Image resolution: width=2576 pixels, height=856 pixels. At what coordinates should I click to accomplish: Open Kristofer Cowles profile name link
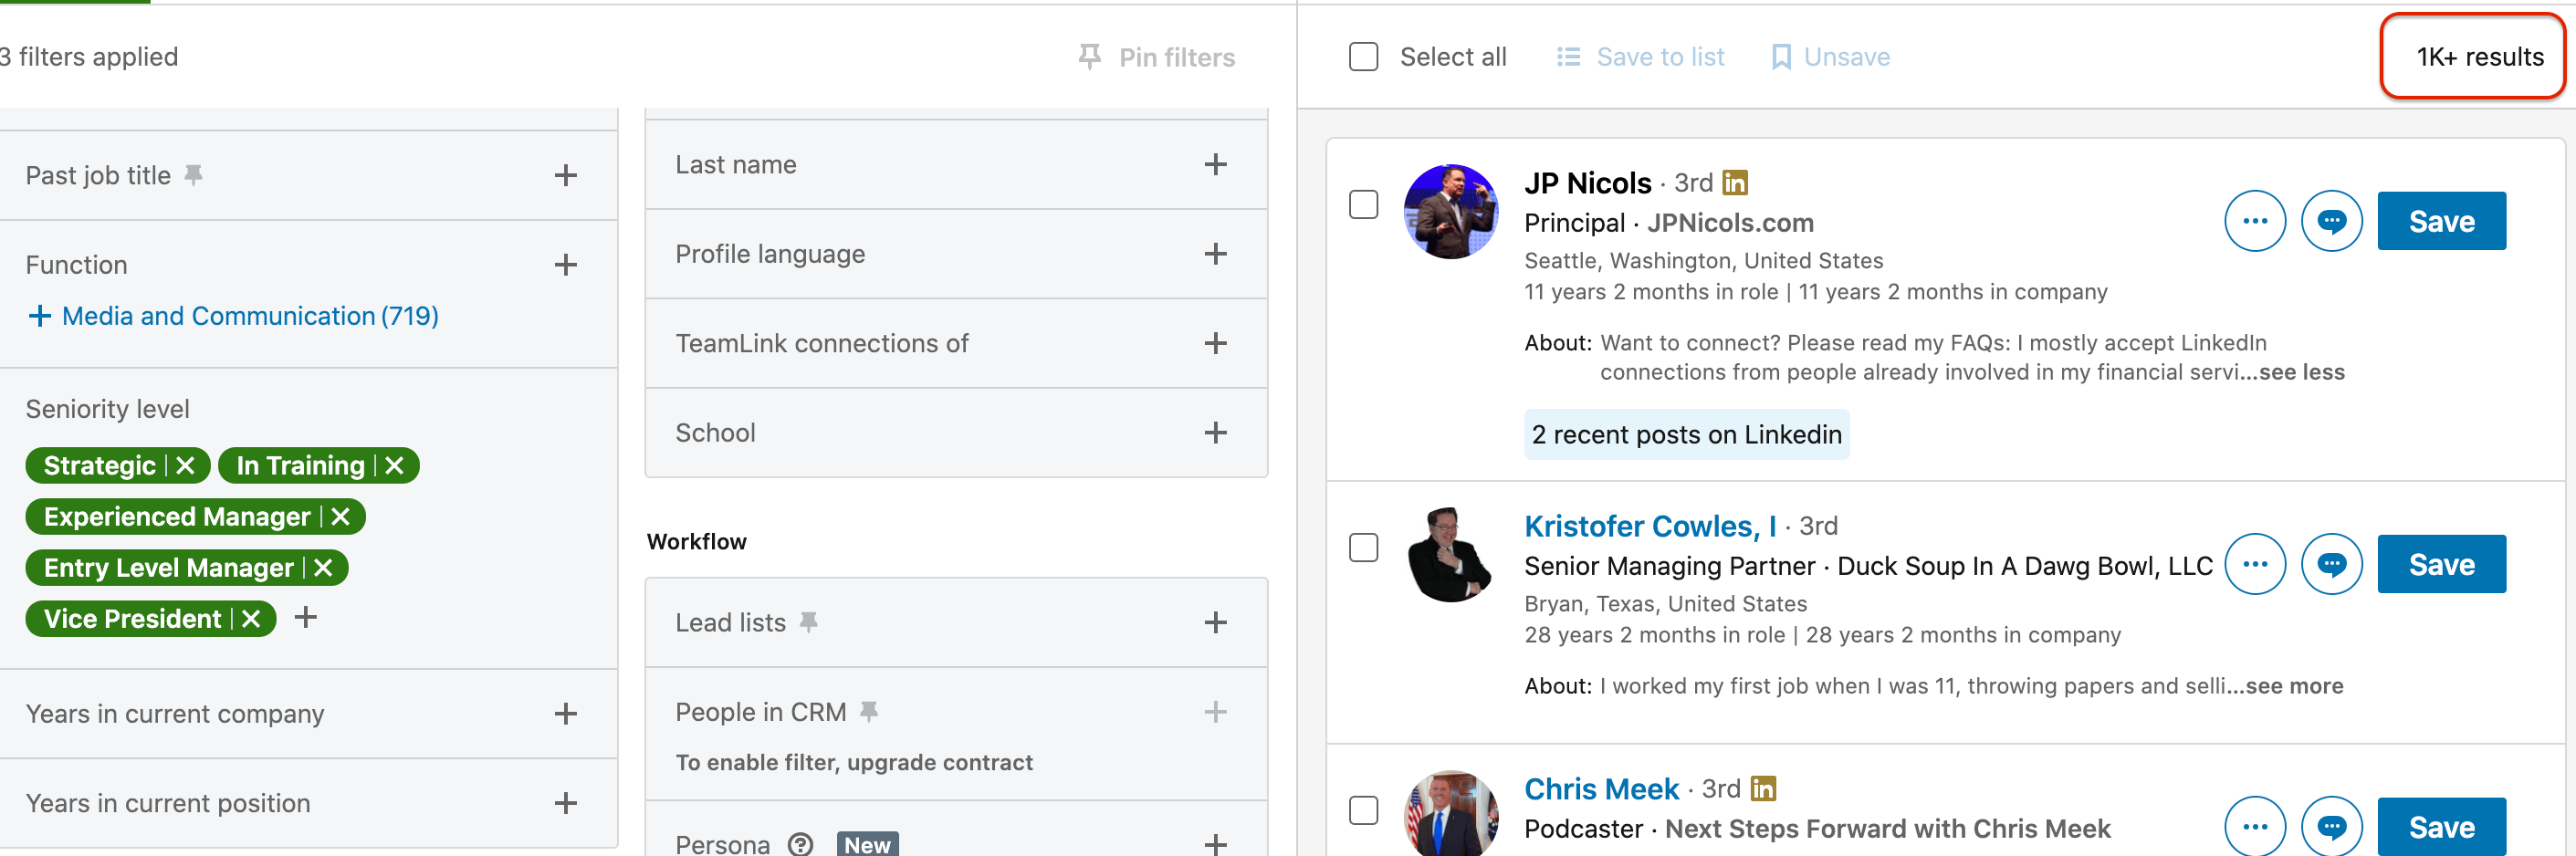tap(1649, 526)
